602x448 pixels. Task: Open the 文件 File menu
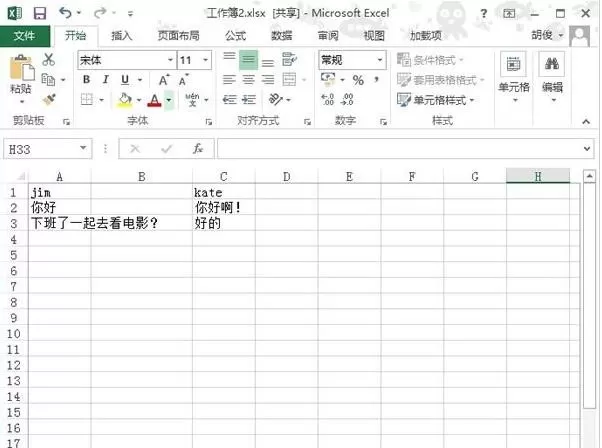click(x=25, y=36)
